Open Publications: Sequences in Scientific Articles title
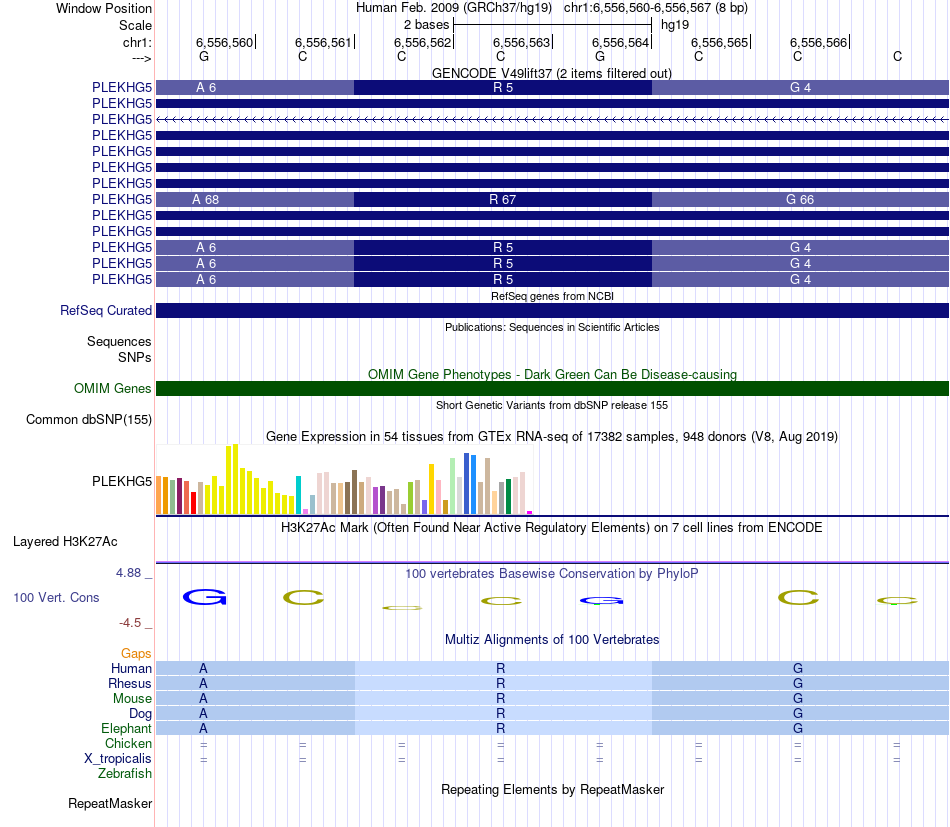This screenshot has height=827, width=950. click(552, 327)
